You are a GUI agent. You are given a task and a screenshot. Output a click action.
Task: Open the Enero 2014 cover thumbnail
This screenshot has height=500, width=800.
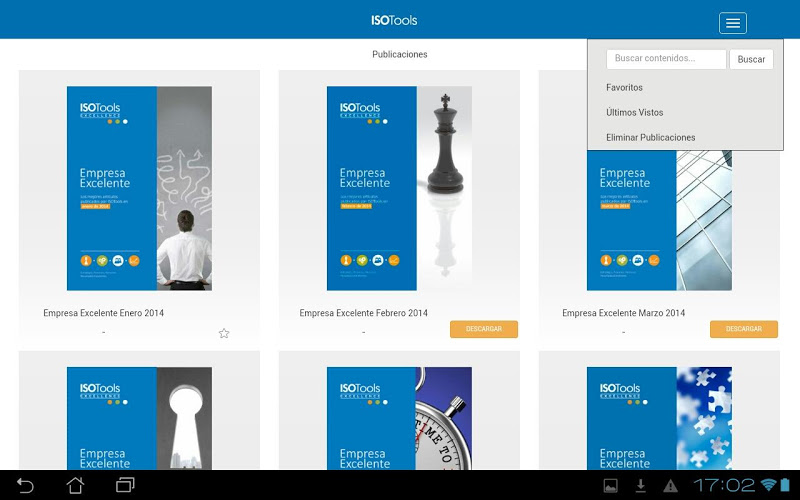click(139, 188)
